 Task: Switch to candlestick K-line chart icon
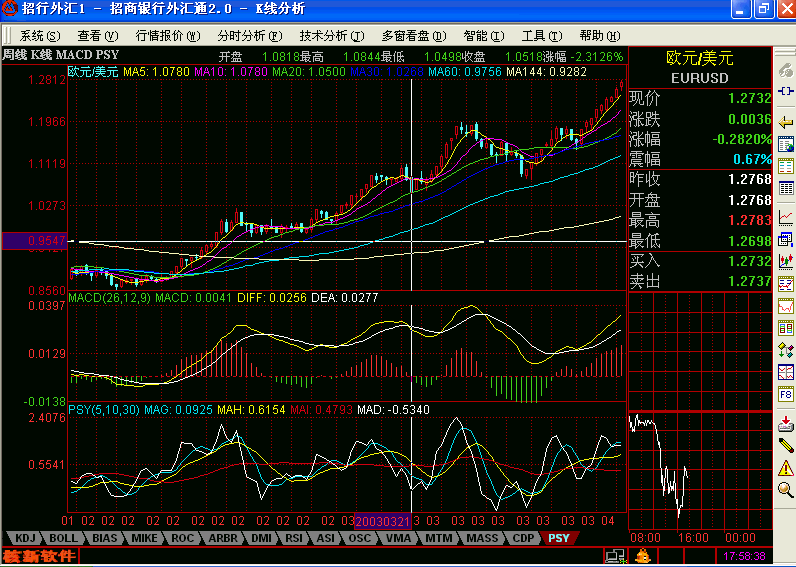(785, 262)
